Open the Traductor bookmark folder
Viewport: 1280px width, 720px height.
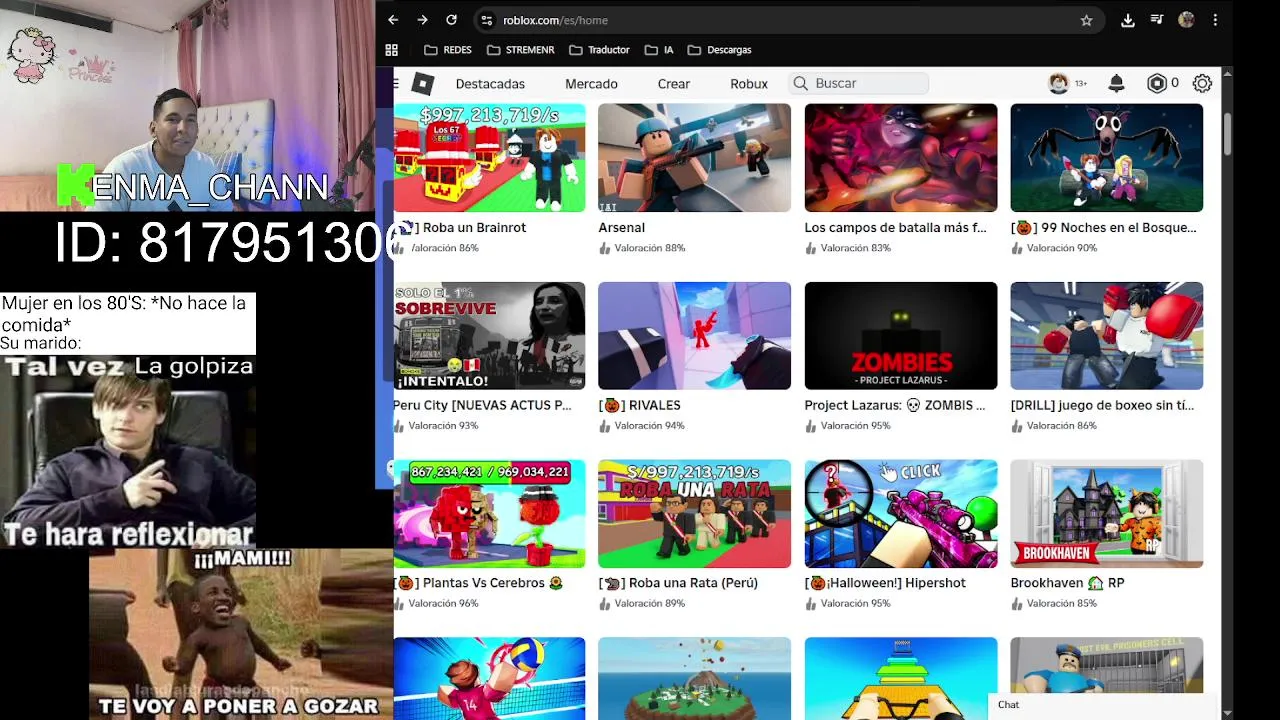tap(599, 50)
